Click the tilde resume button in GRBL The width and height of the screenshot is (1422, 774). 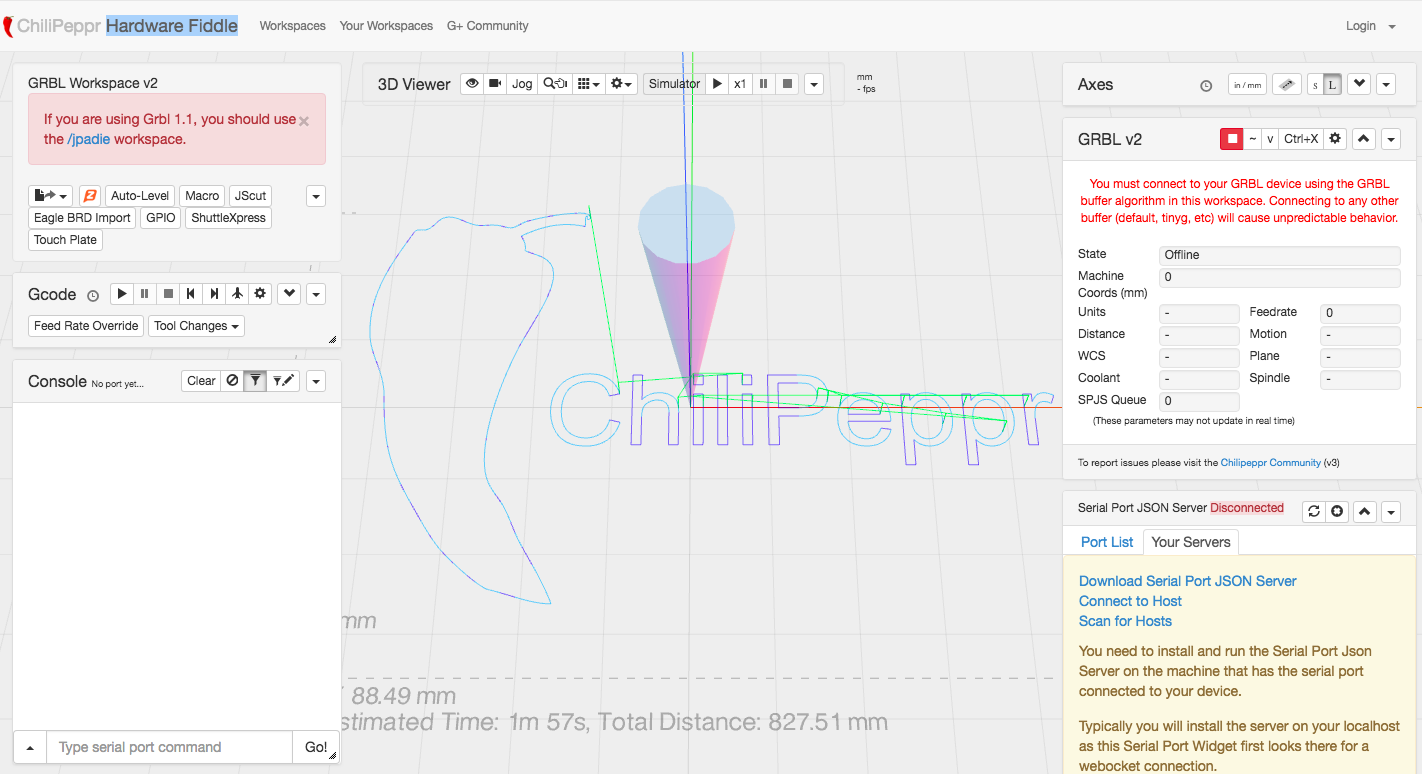pos(1252,139)
